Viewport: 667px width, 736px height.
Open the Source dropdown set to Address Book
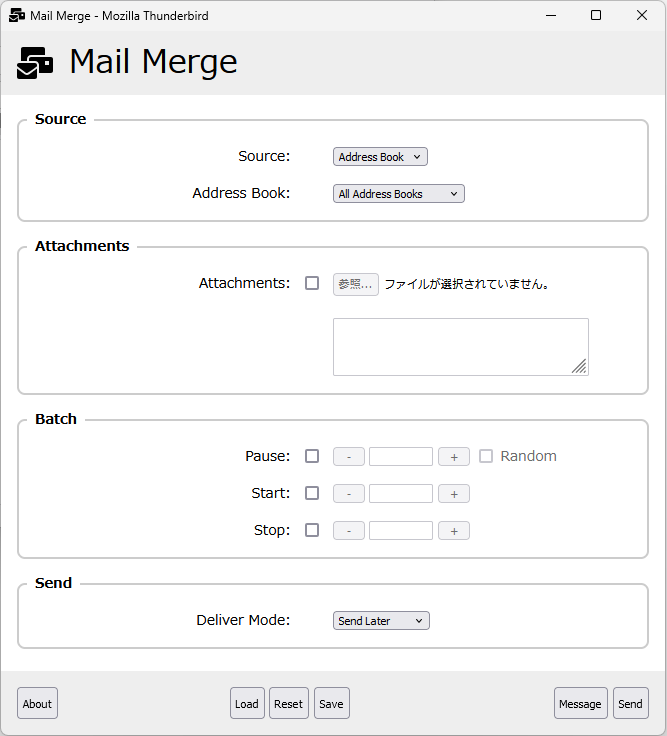click(x=380, y=157)
